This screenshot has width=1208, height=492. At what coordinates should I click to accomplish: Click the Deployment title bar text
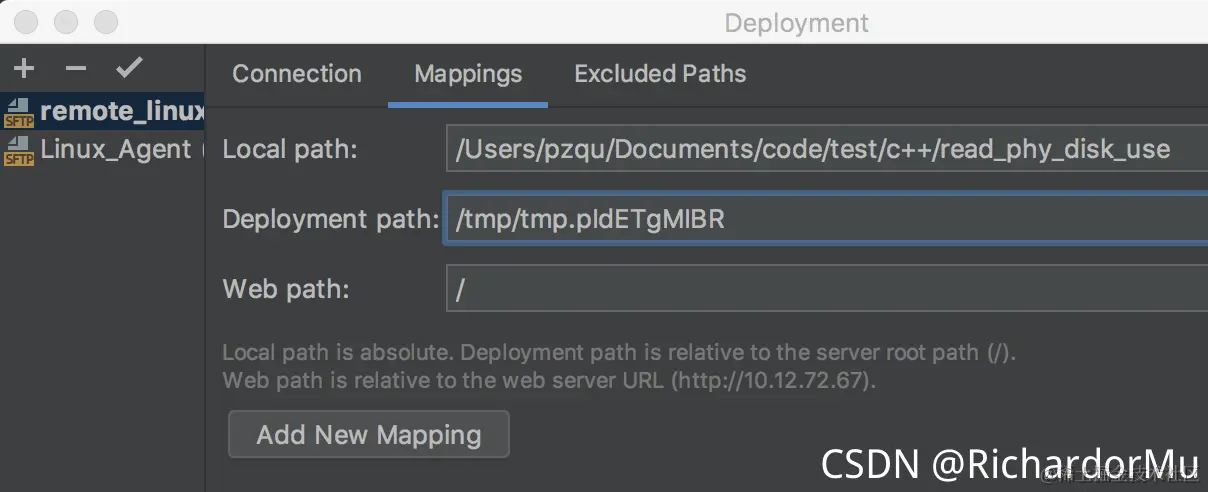[797, 23]
